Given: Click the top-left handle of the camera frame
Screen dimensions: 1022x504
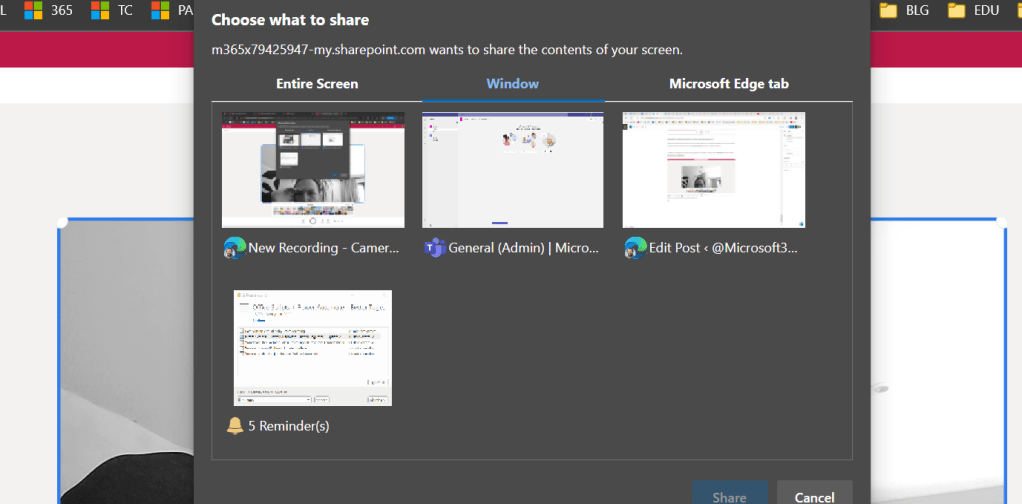Looking at the screenshot, I should point(62,221).
